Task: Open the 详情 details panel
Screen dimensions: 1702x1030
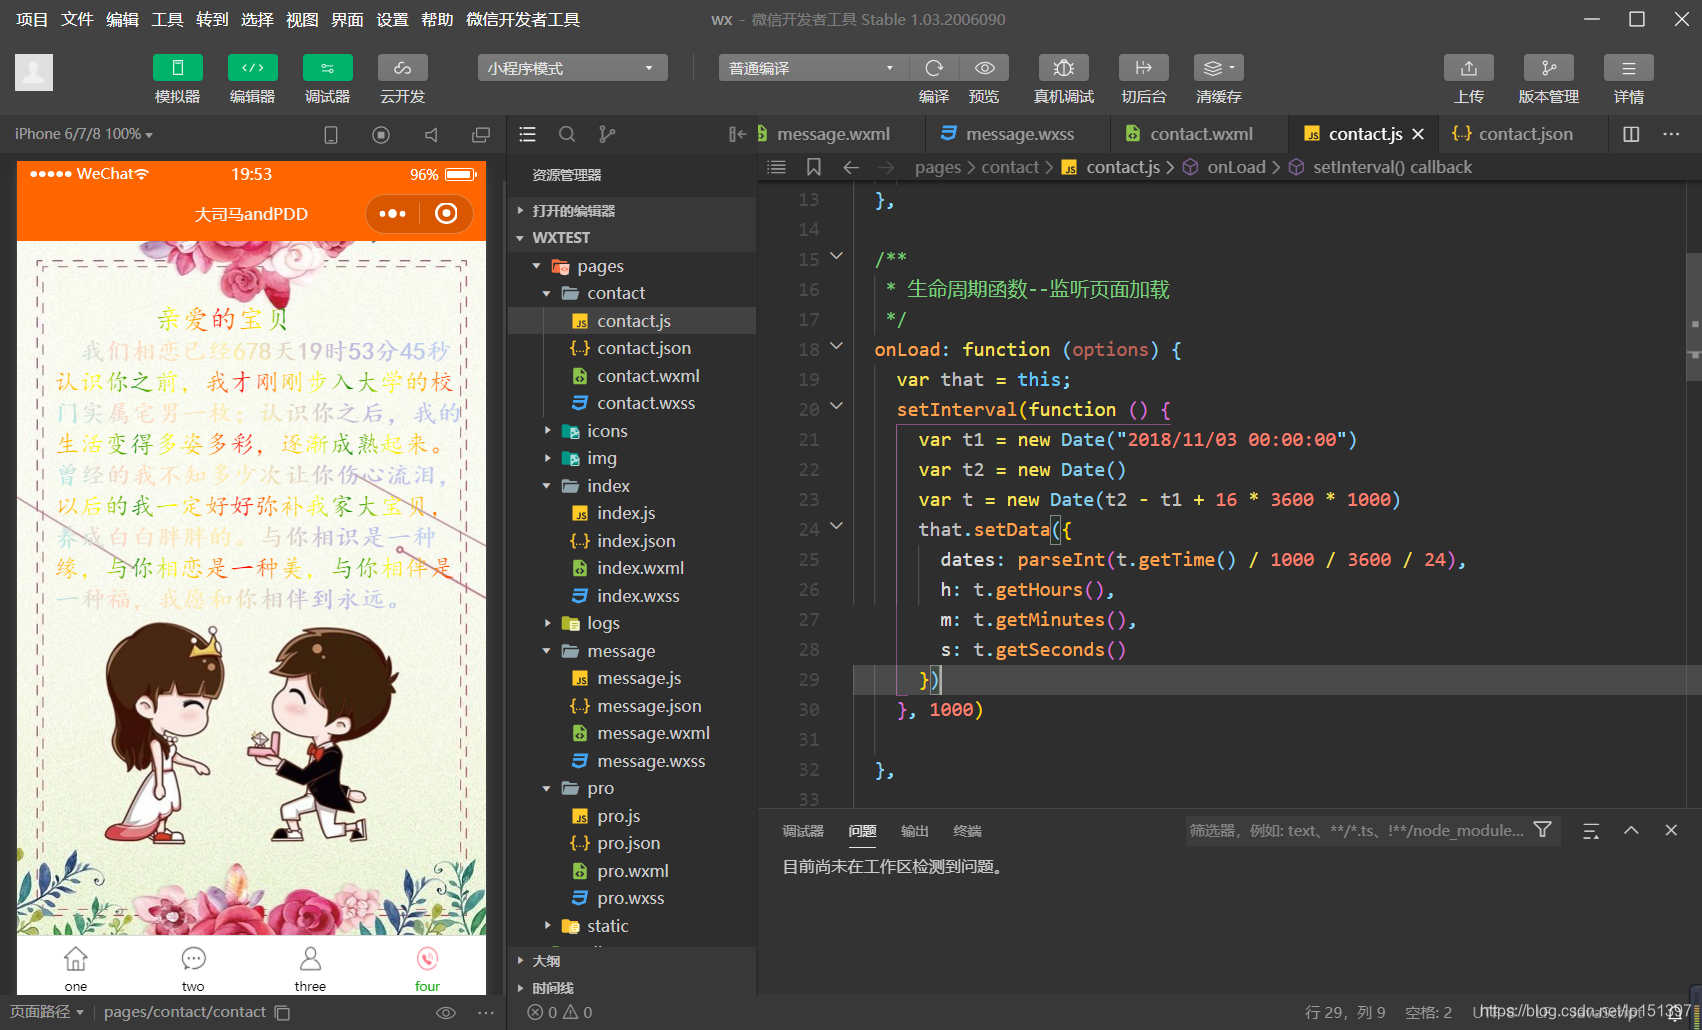Action: tap(1629, 68)
